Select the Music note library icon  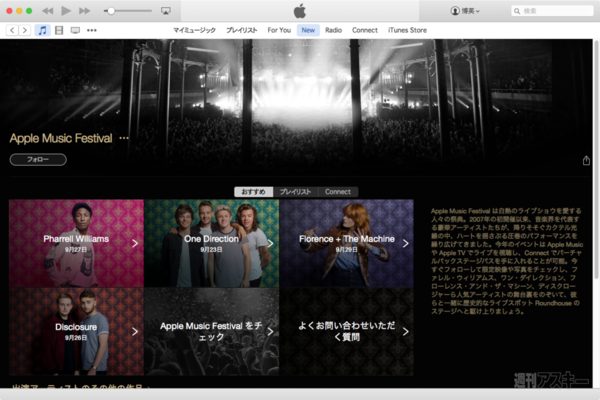(42, 30)
